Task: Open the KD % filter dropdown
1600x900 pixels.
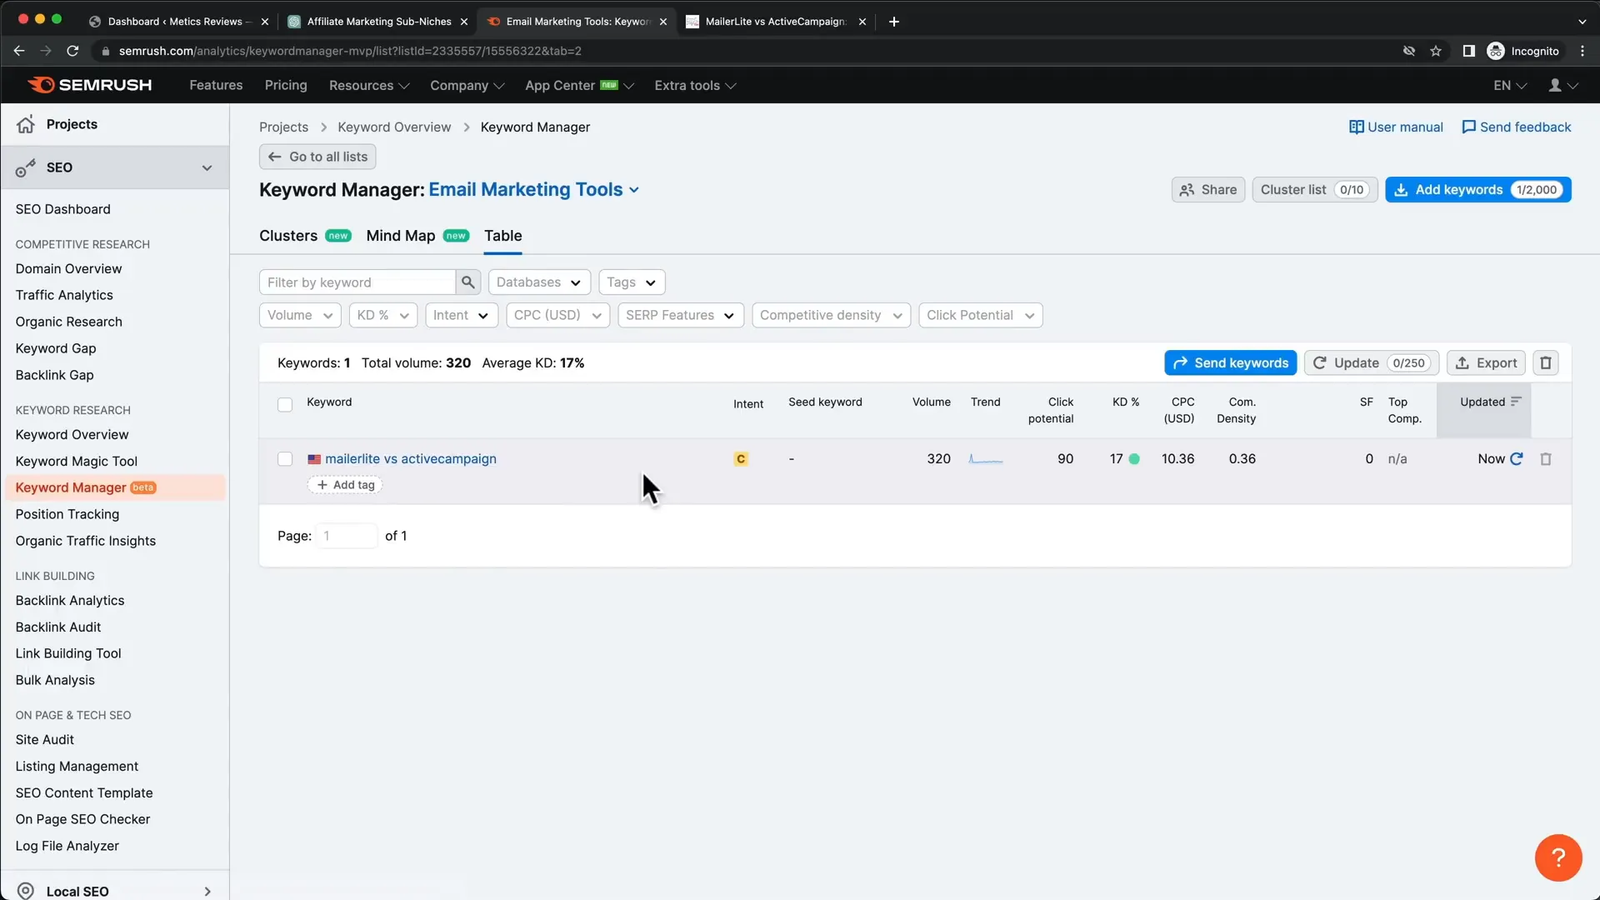Action: pos(383,315)
